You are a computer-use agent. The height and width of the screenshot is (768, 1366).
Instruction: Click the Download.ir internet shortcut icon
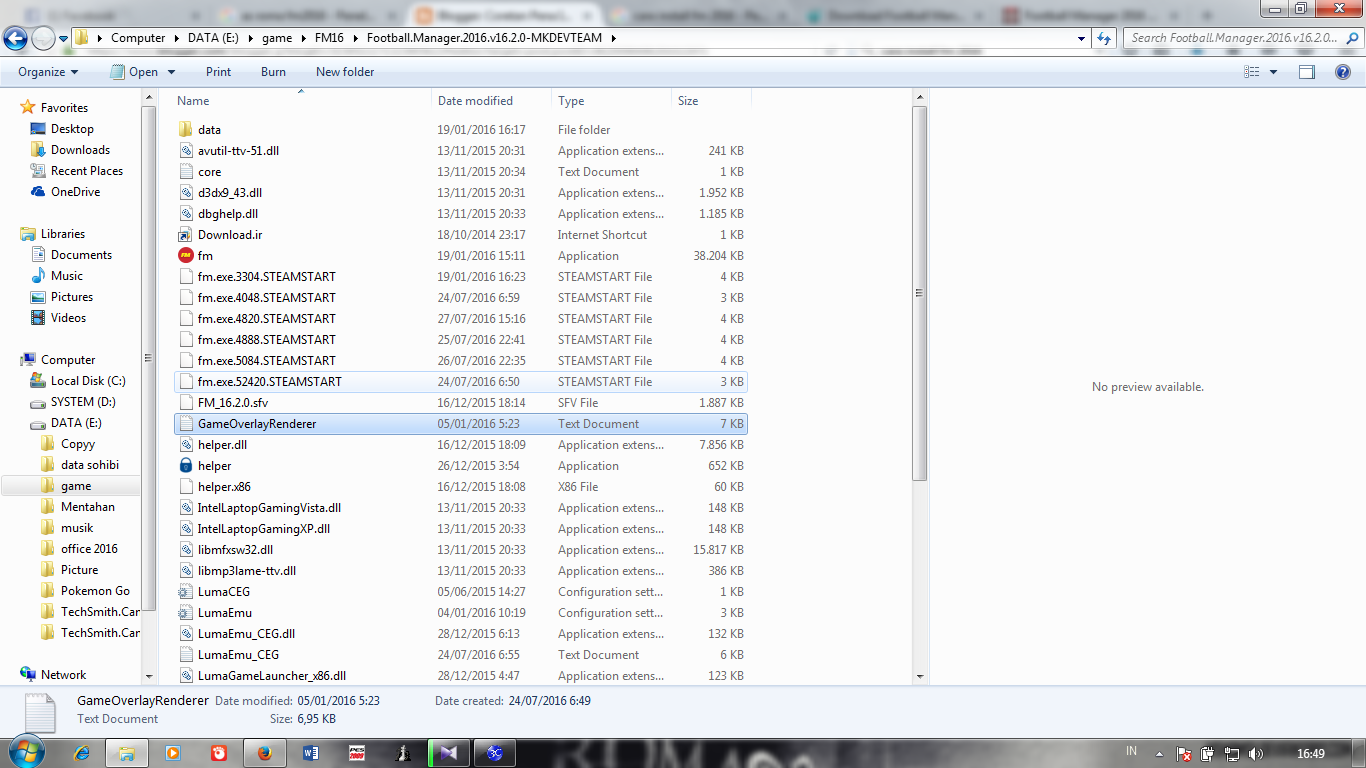click(185, 235)
